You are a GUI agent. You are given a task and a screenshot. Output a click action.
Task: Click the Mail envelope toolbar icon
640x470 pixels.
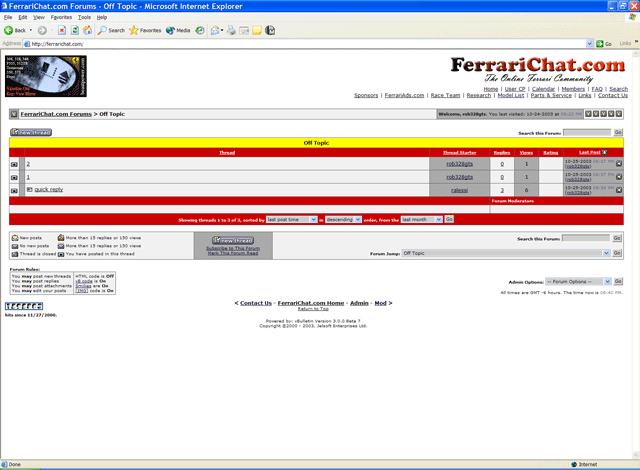point(215,30)
